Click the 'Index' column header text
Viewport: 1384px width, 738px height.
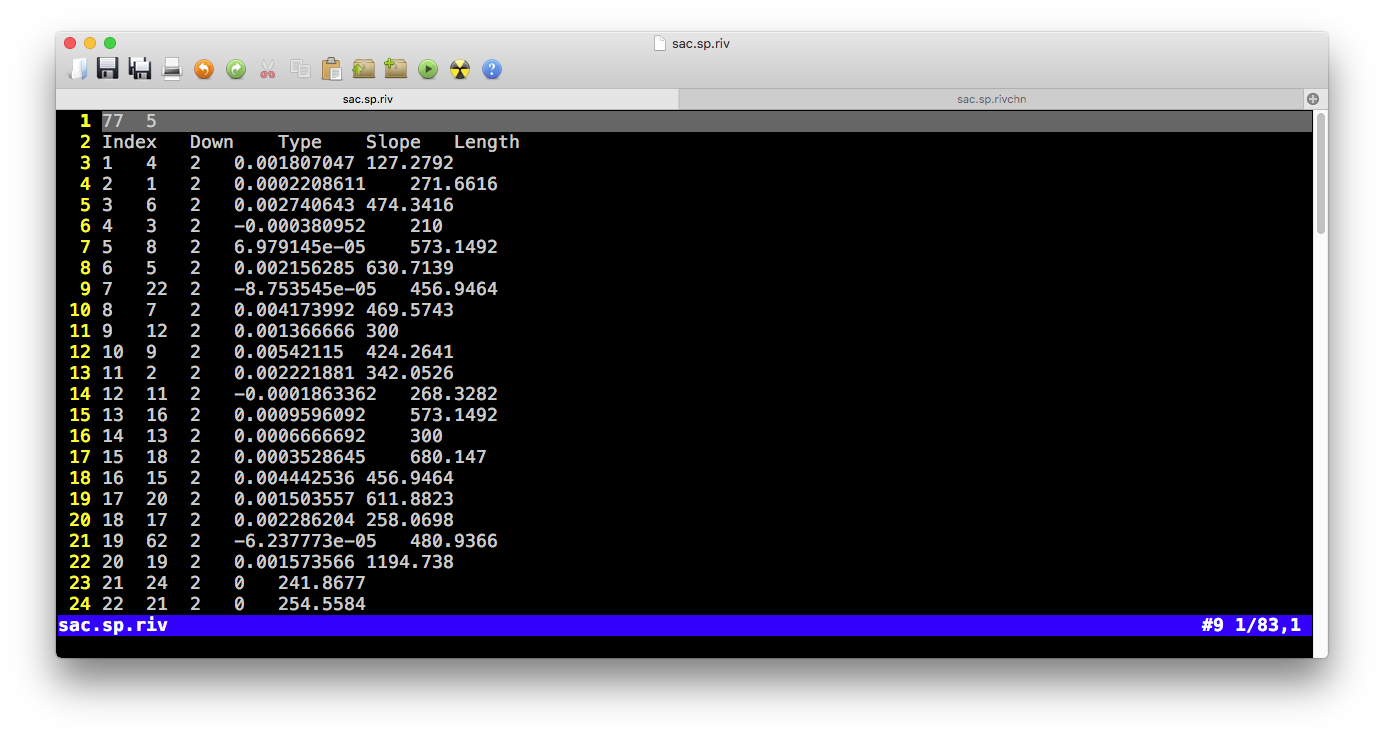[x=129, y=142]
